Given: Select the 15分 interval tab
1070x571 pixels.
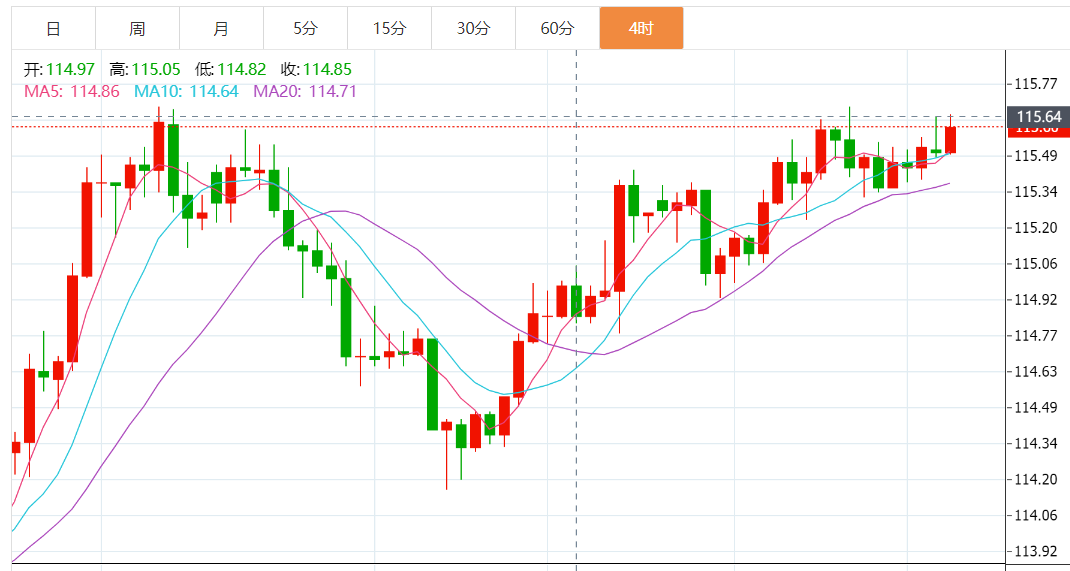Looking at the screenshot, I should click(389, 28).
